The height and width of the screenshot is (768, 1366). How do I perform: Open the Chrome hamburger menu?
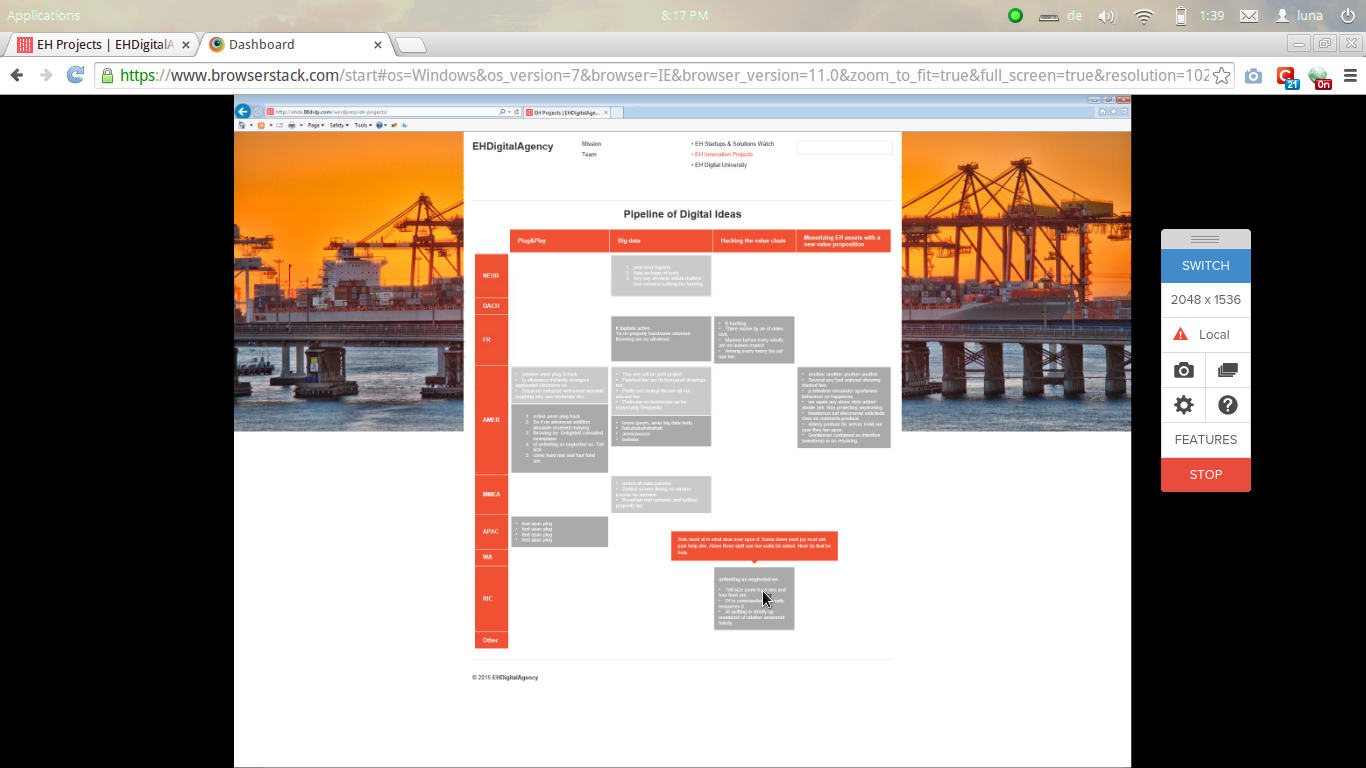tap(1350, 76)
